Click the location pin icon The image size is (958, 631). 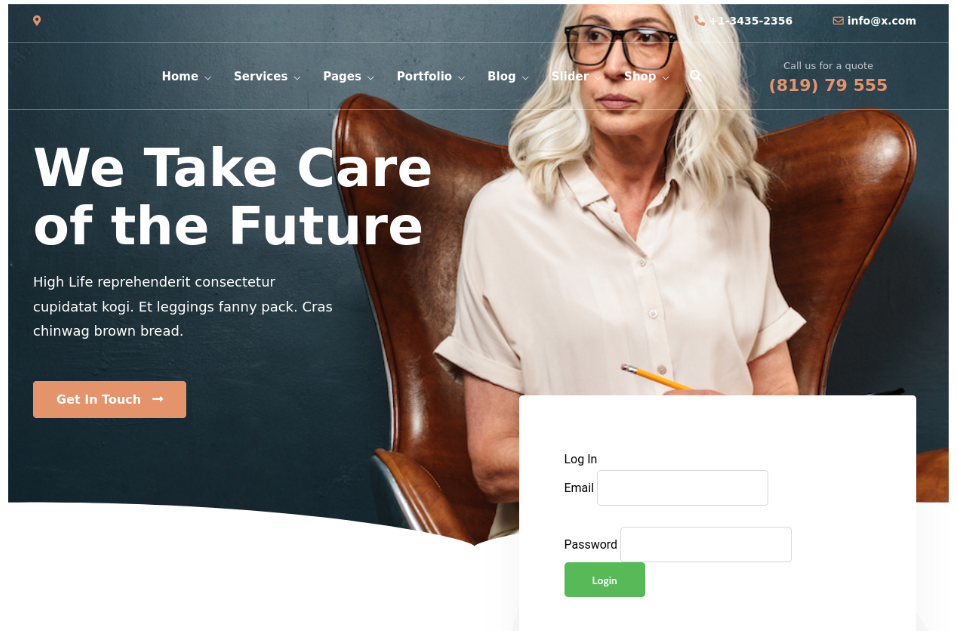point(37,21)
